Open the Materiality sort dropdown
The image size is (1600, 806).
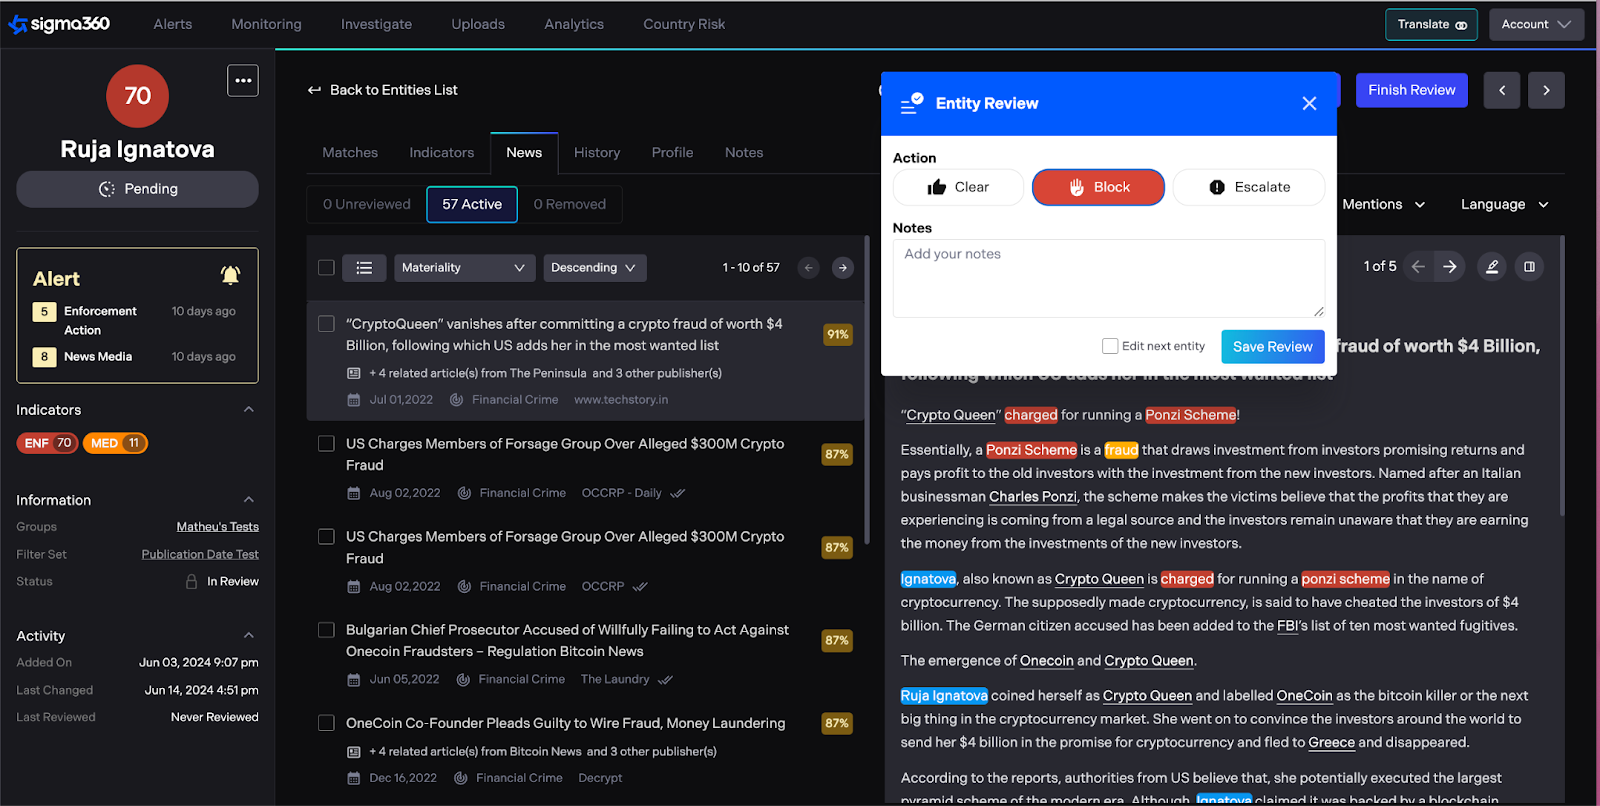[463, 268]
